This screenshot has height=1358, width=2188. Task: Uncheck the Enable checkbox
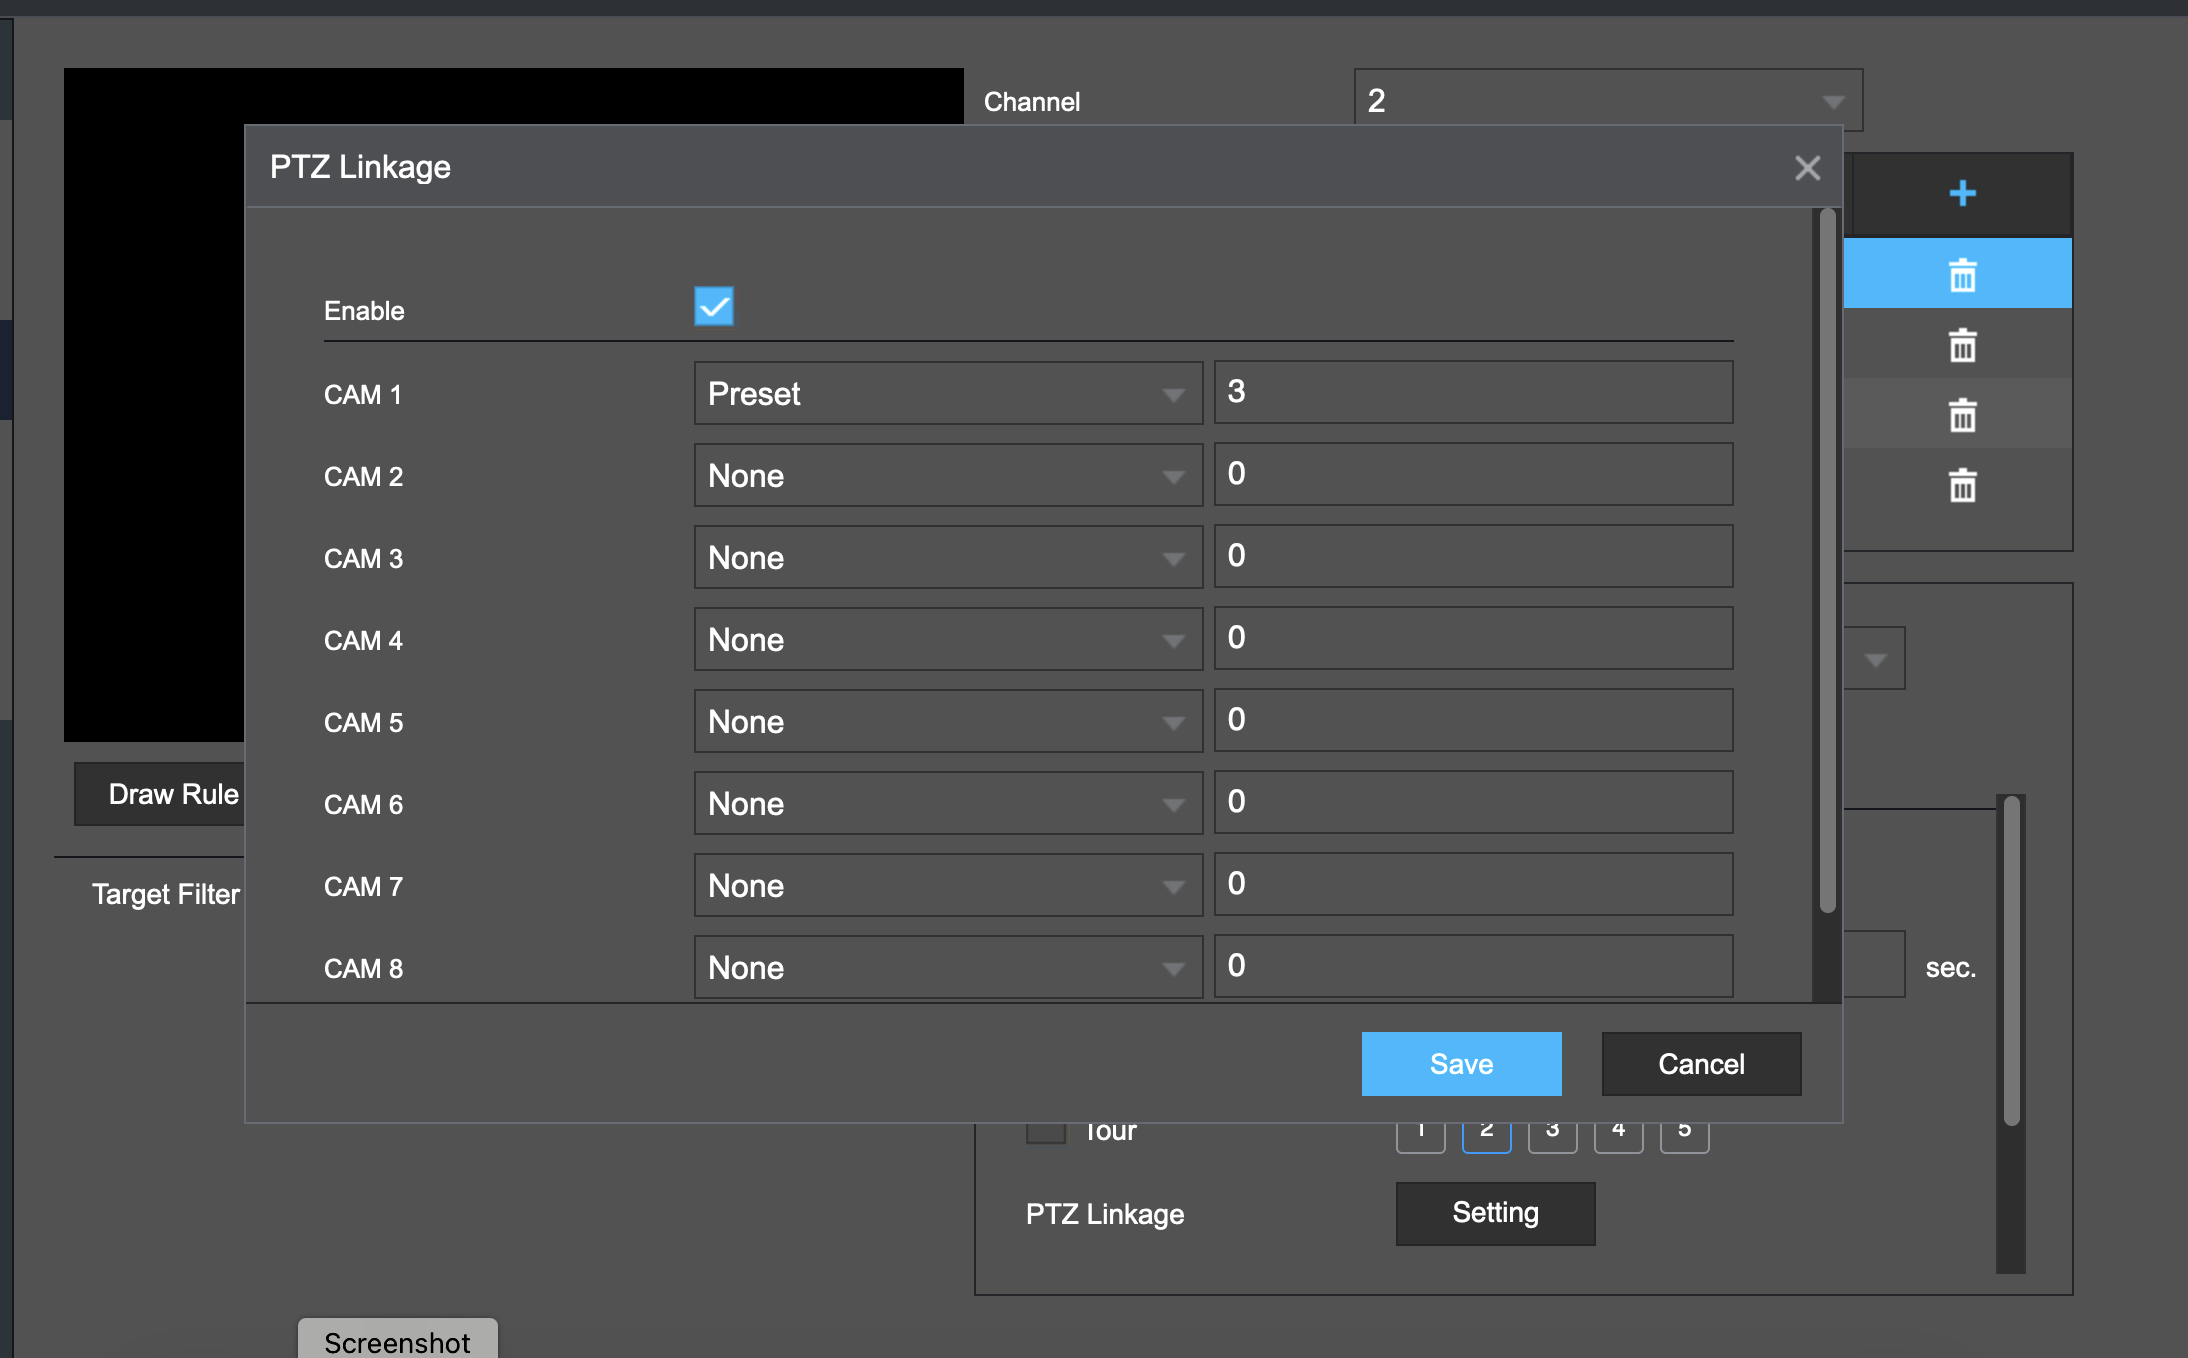714,307
